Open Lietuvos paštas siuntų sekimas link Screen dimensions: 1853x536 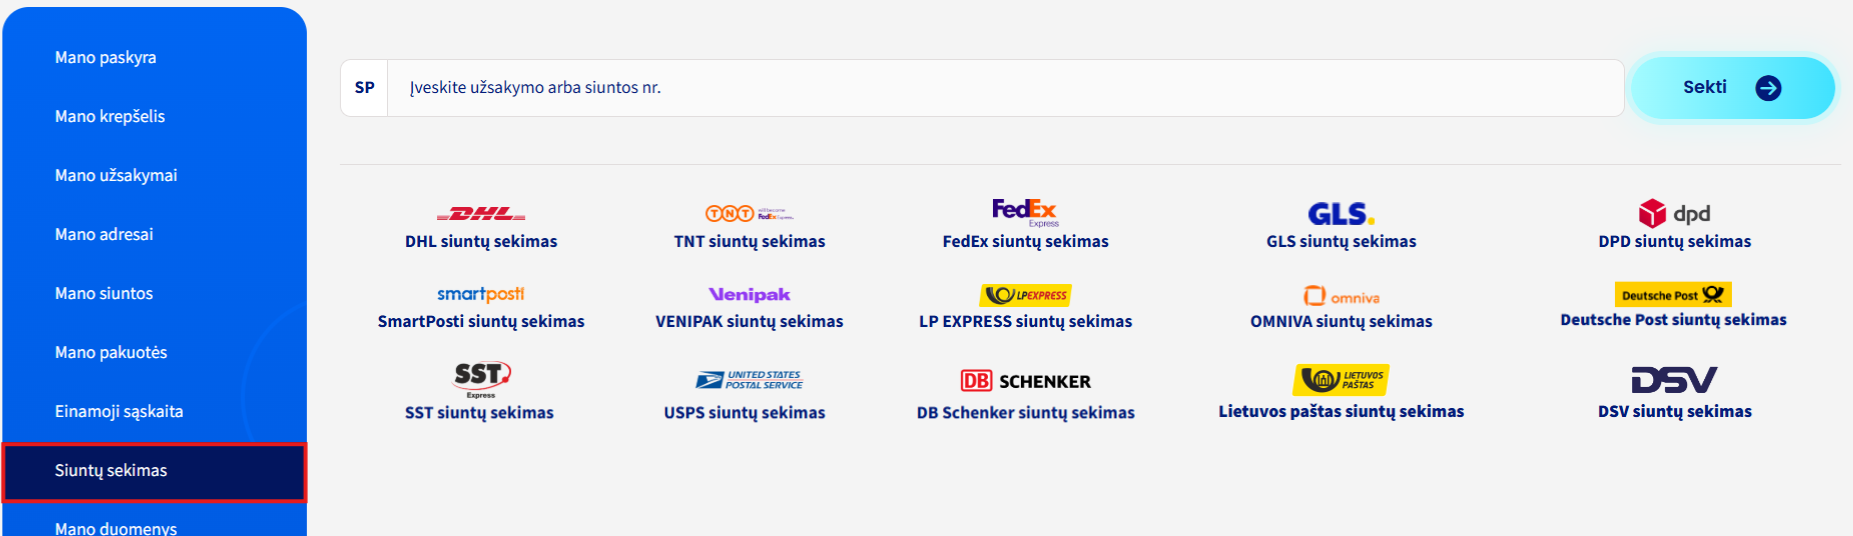coord(1341,411)
